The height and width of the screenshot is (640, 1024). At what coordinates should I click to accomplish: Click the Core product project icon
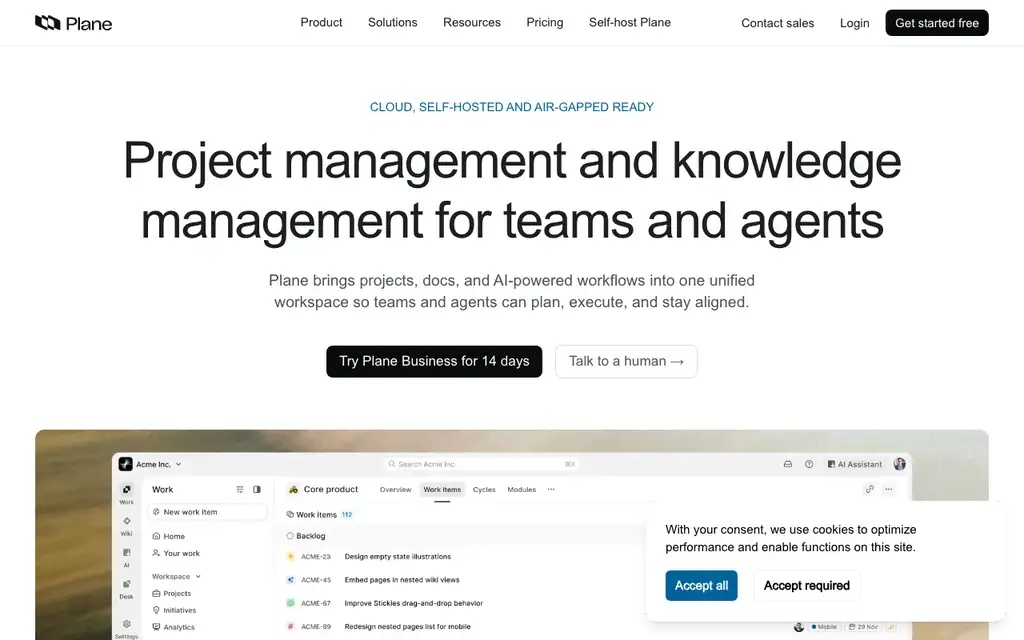coord(293,489)
